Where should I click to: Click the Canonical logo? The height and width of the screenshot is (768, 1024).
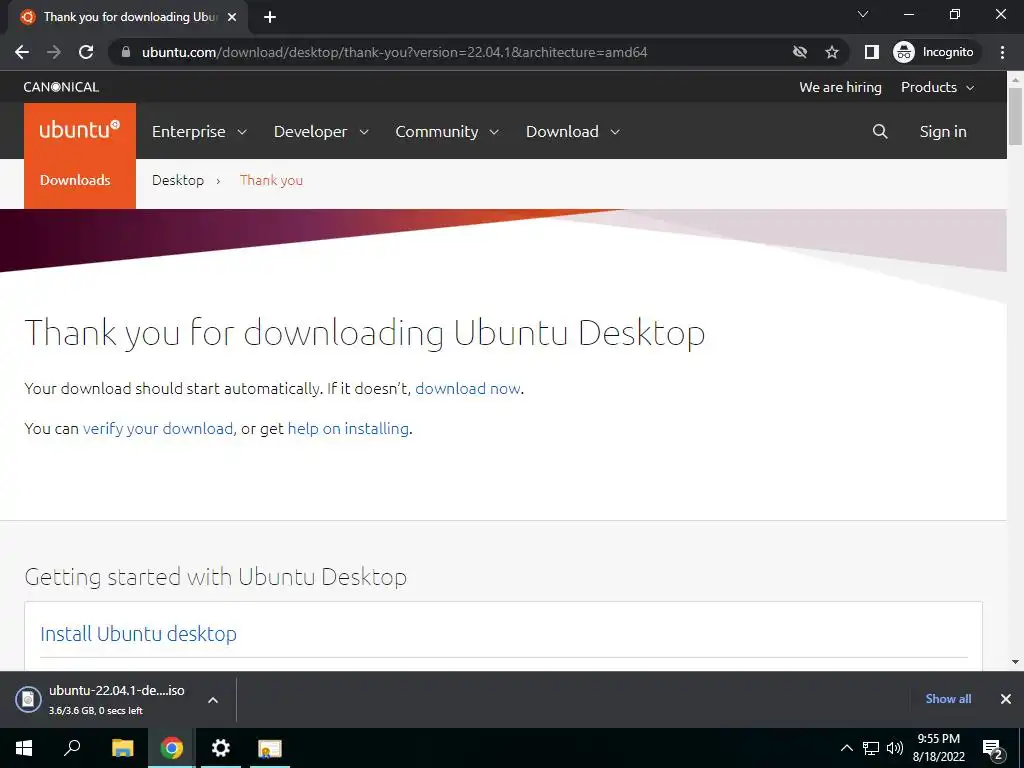61,87
